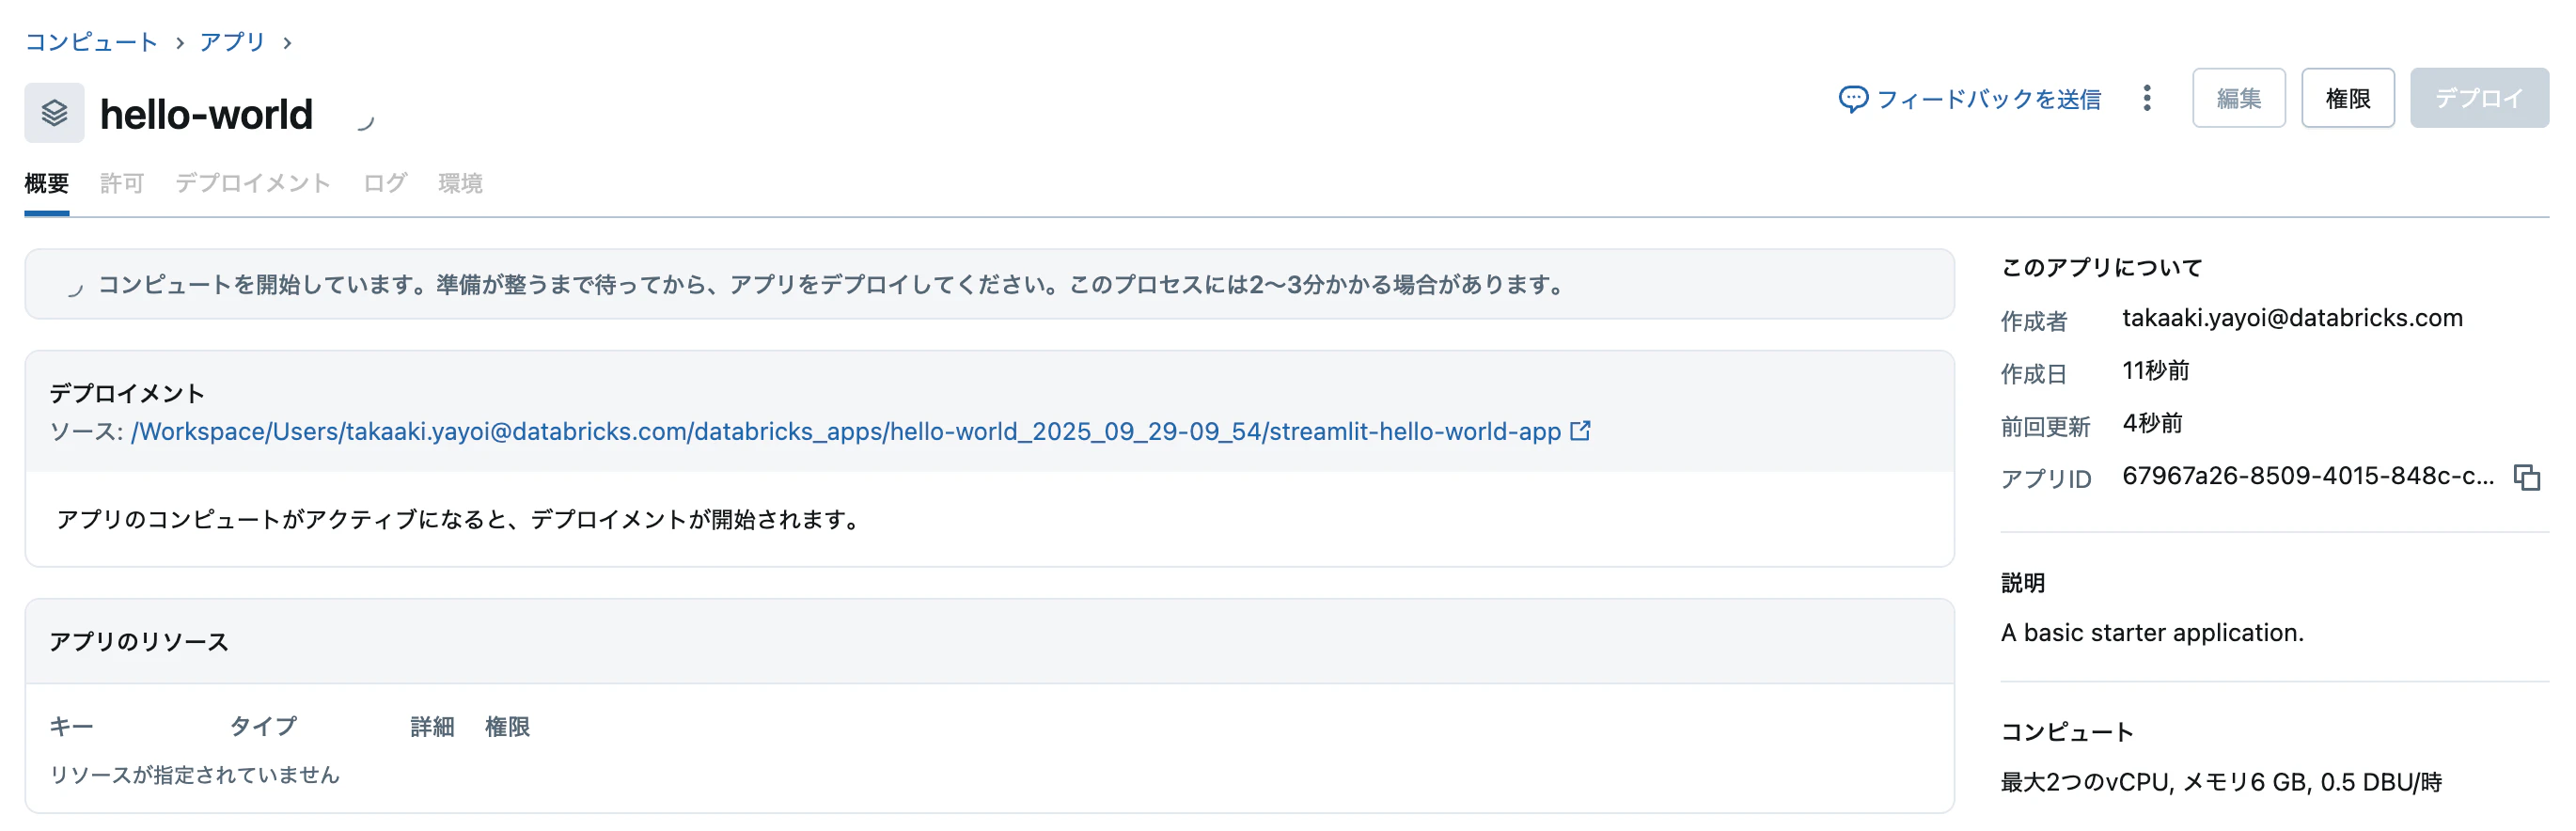Viewport: 2576px width, 831px height.
Task: Go to コンピュート breadcrumb
Action: (x=91, y=42)
